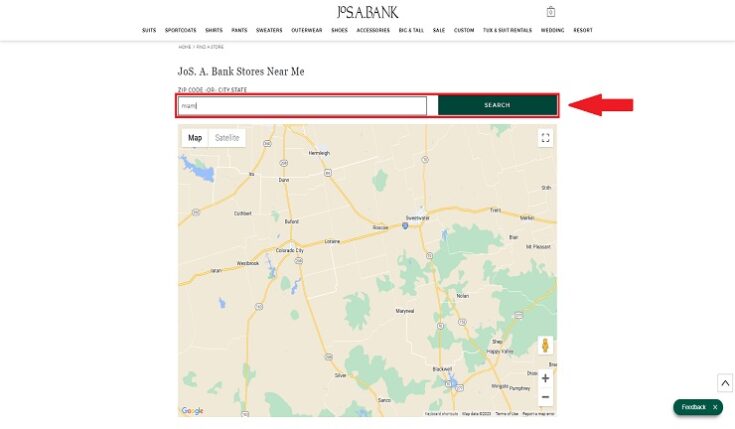Open the Big & Tall menu
The width and height of the screenshot is (735, 429).
tap(411, 30)
